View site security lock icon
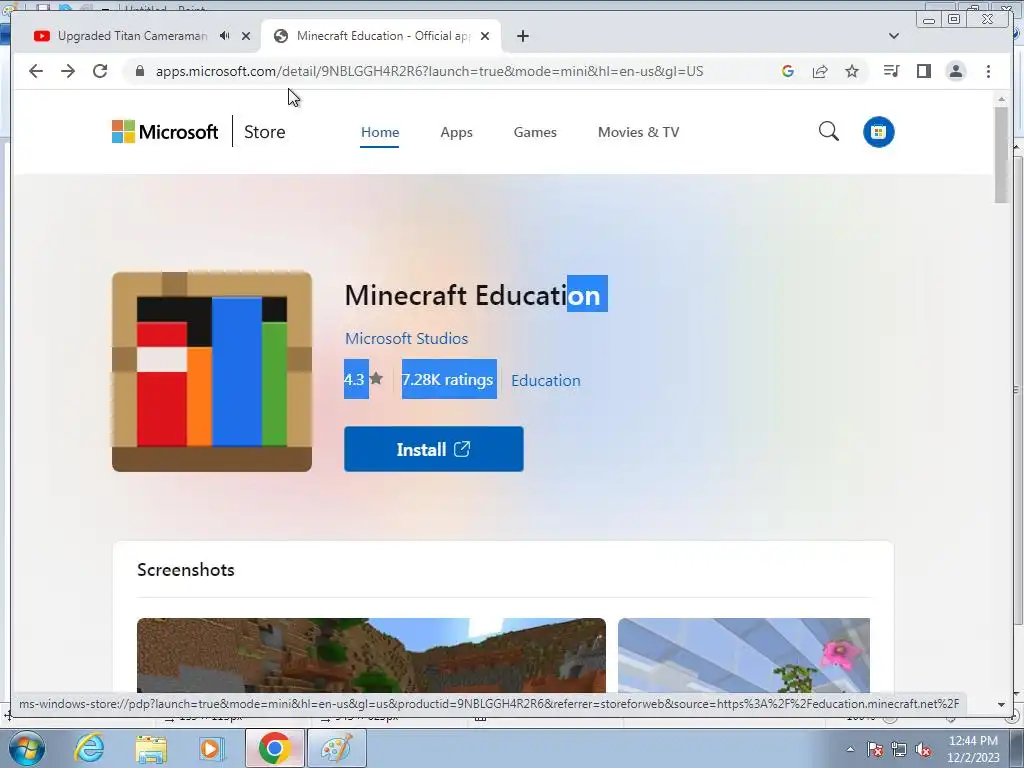The width and height of the screenshot is (1024, 768). click(x=139, y=71)
